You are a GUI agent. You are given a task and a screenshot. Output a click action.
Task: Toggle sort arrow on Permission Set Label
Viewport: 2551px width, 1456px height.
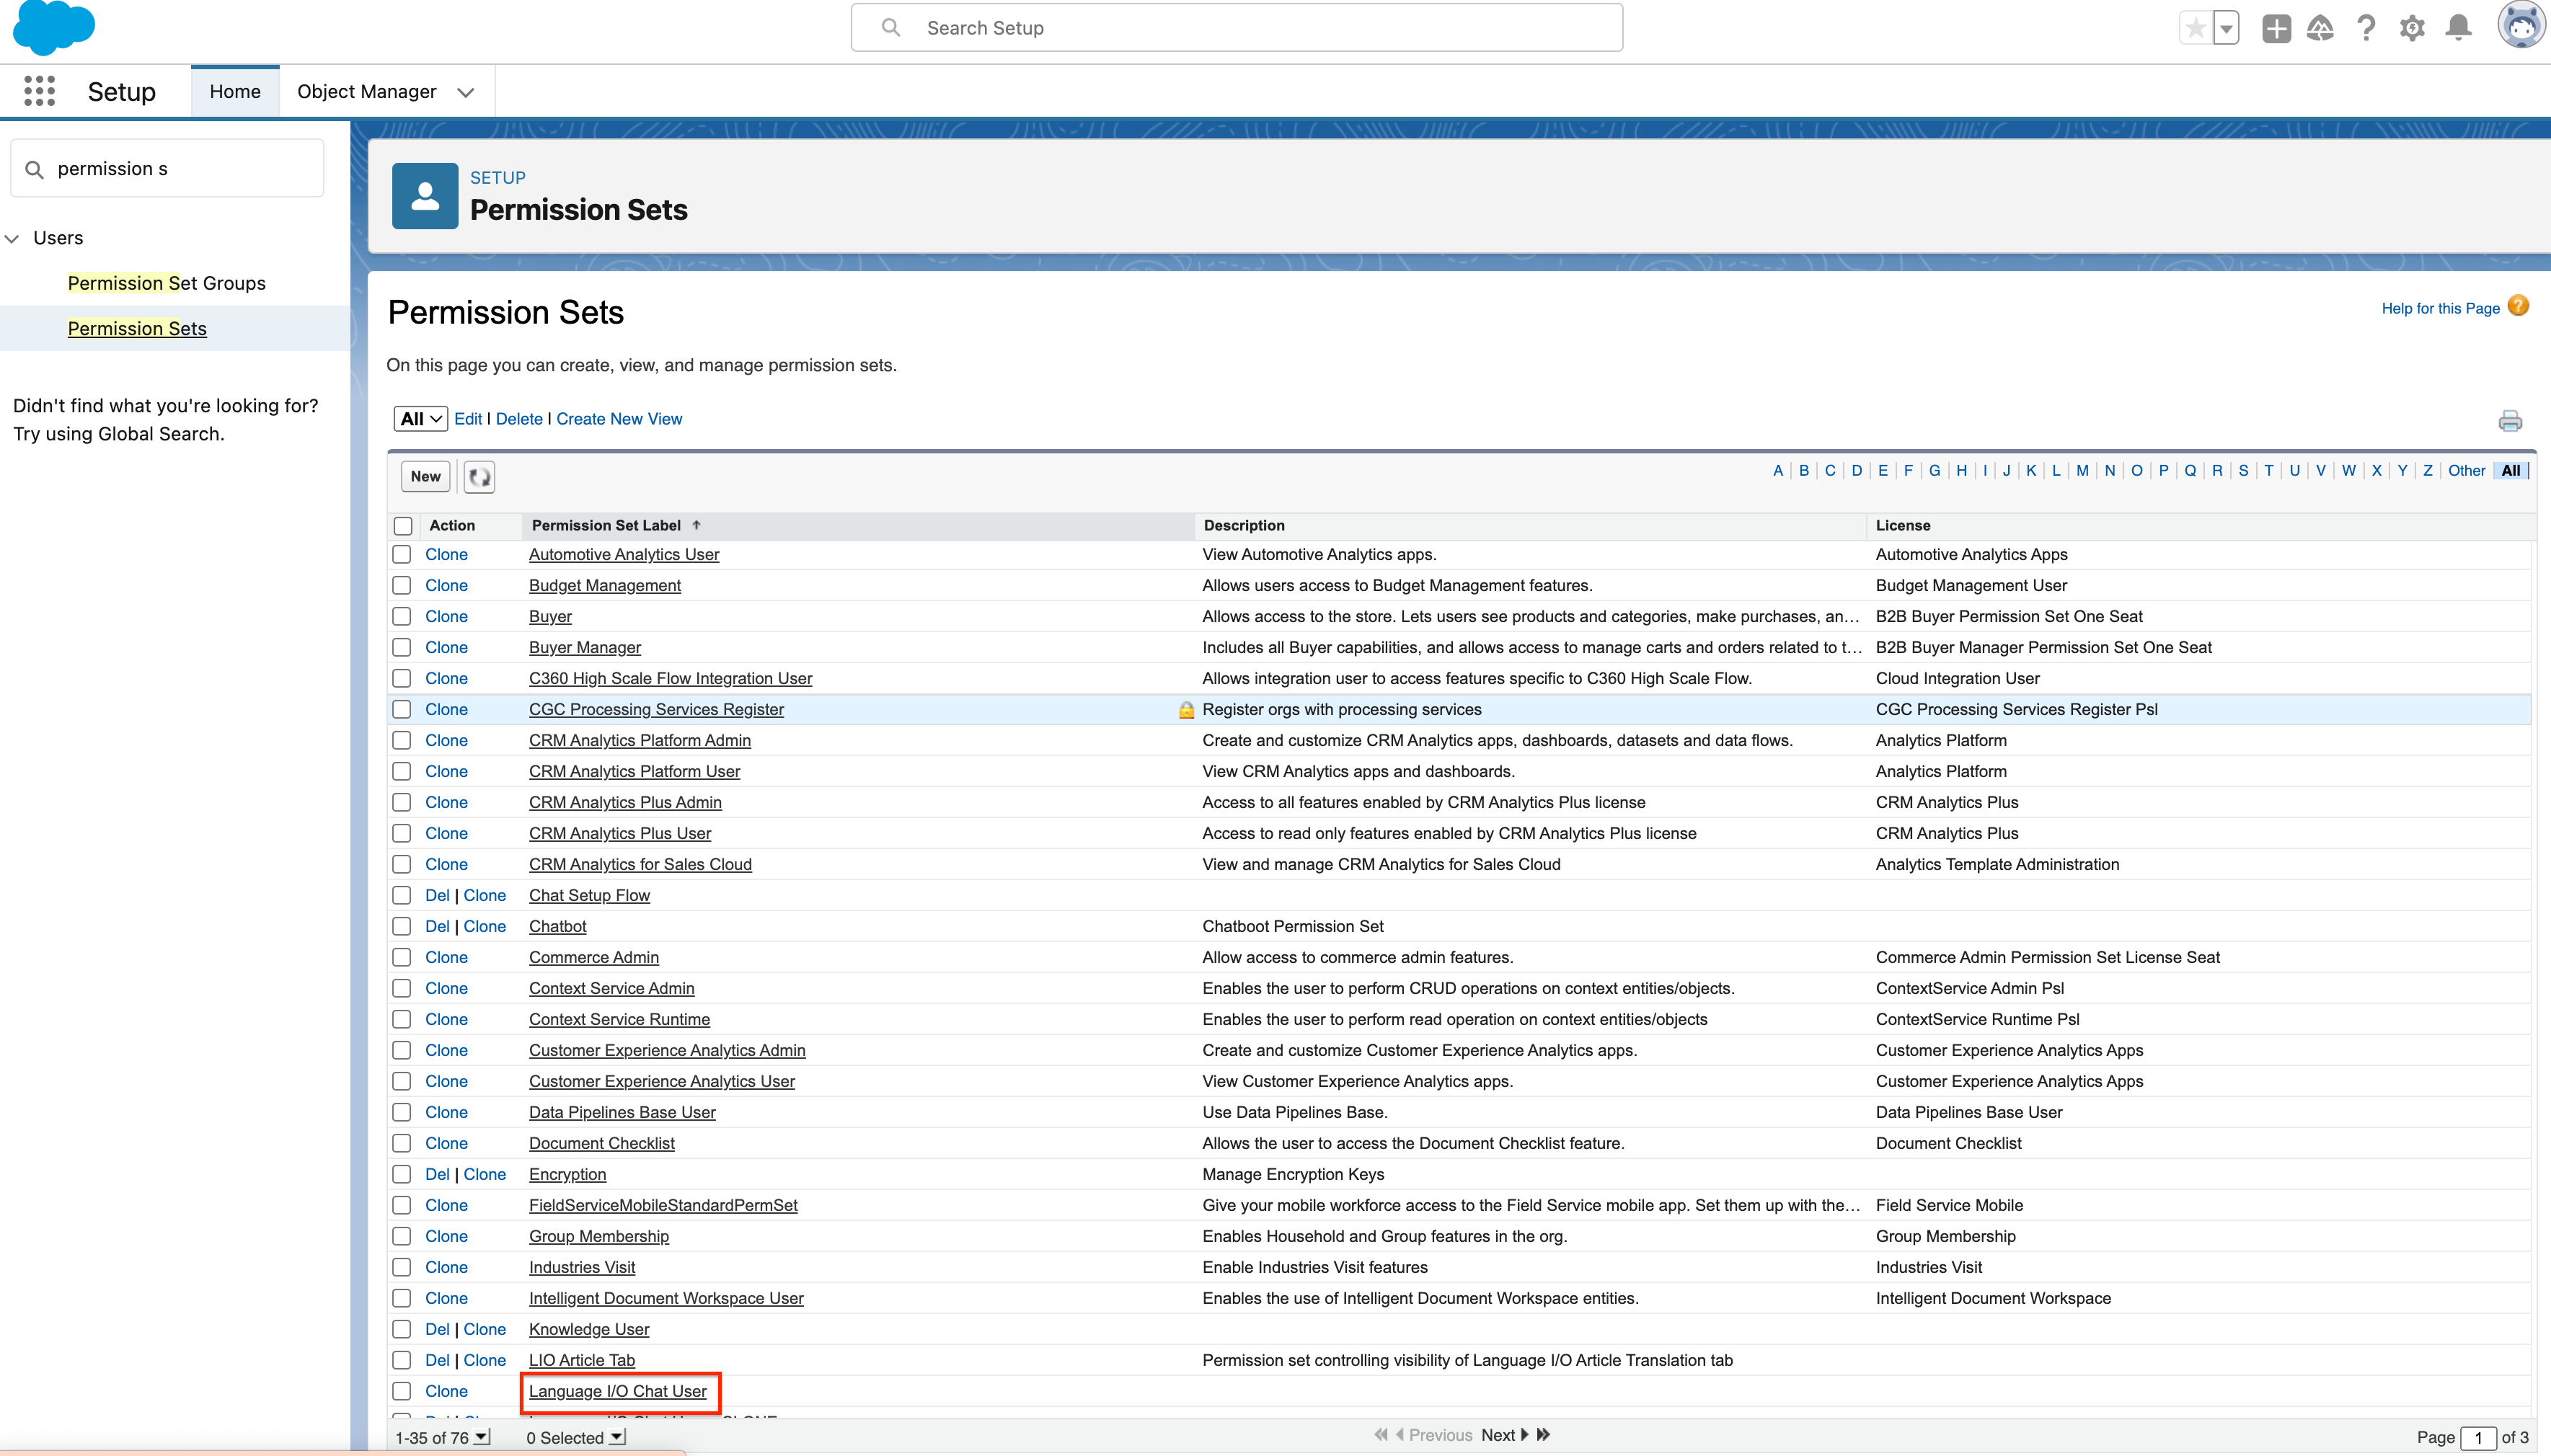point(696,525)
